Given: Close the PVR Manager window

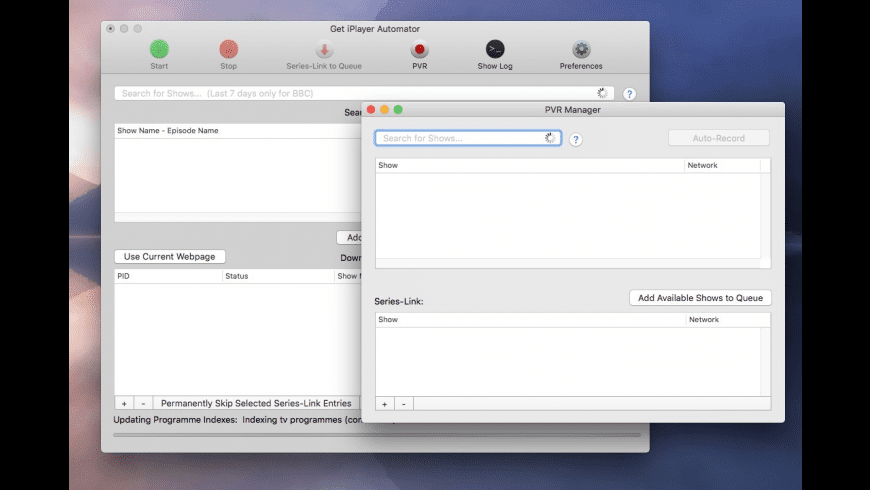Looking at the screenshot, I should pos(371,110).
